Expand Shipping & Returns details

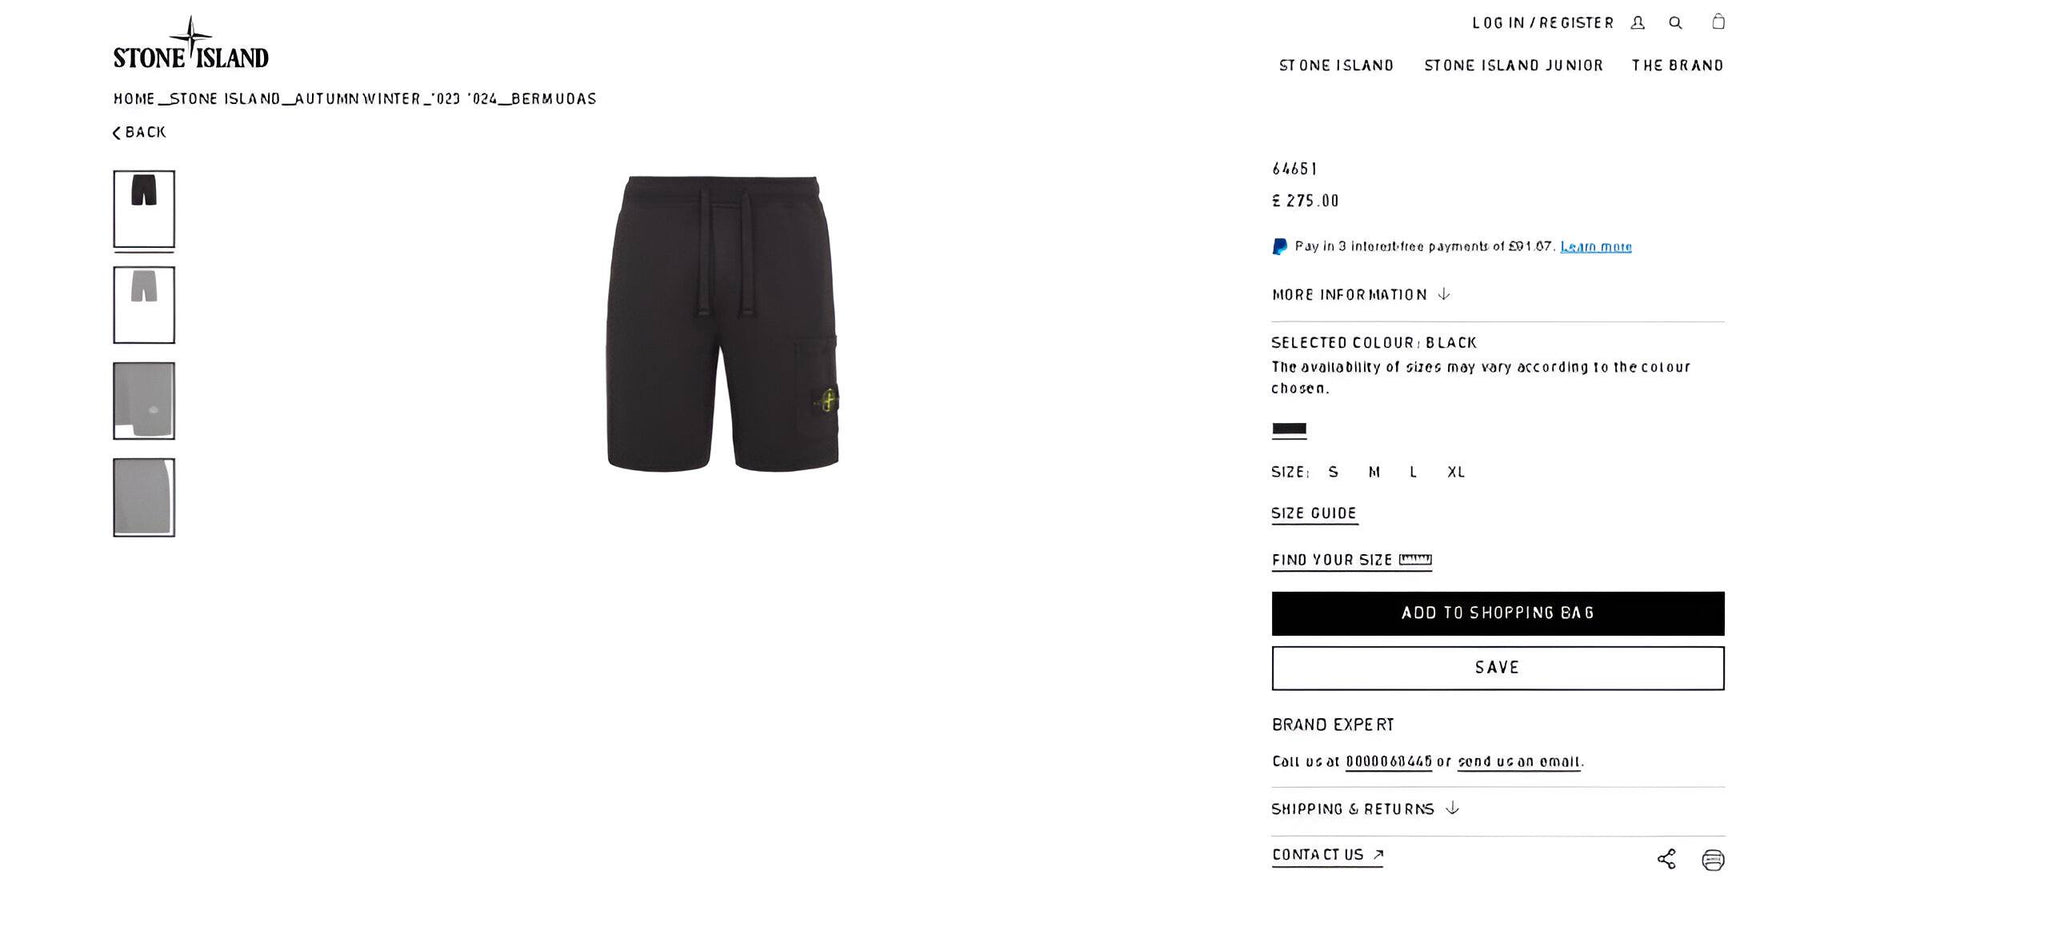pos(1365,809)
